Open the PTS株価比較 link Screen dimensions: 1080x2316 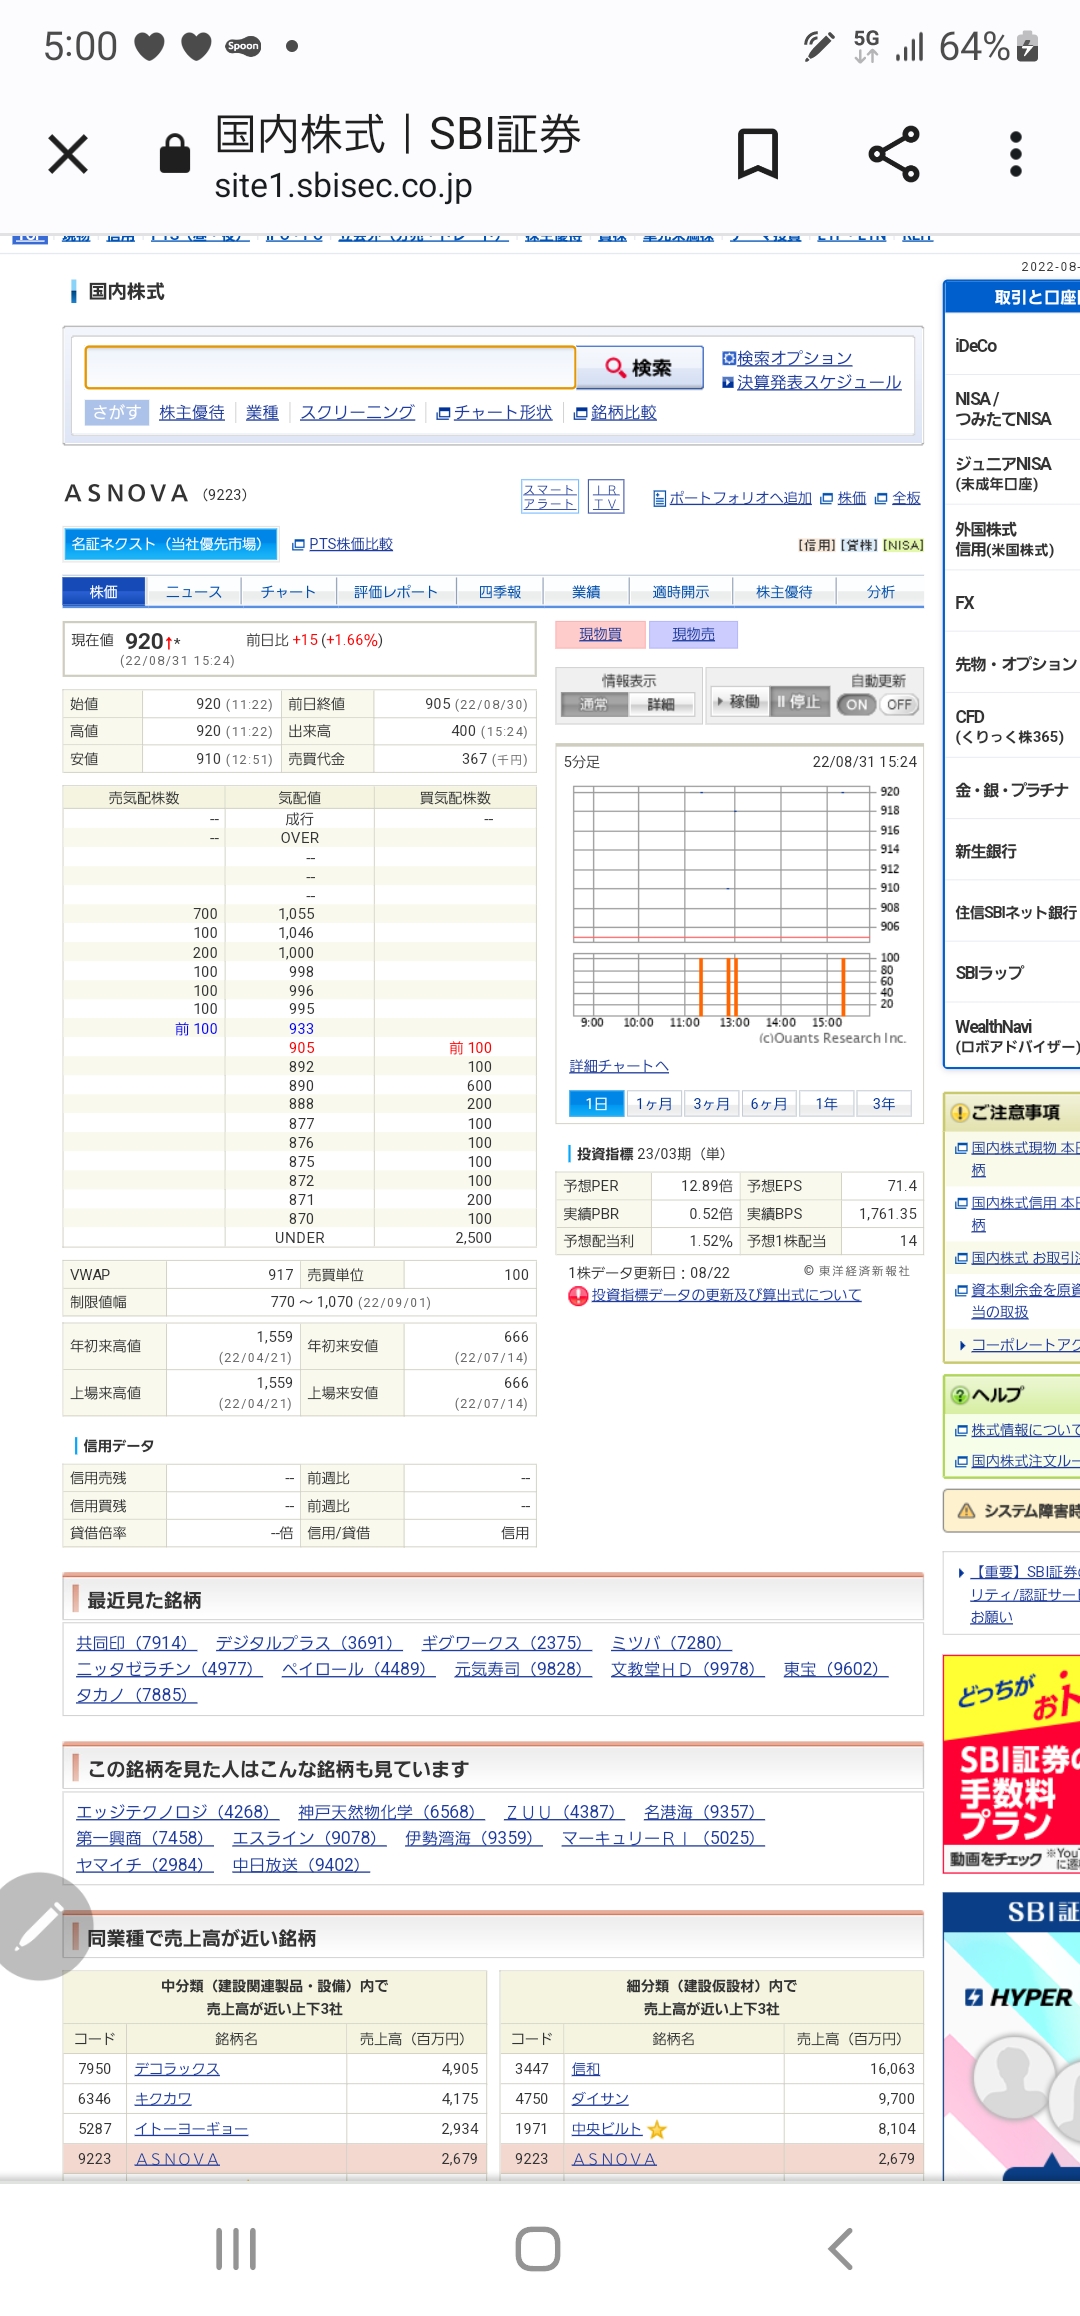(x=351, y=544)
